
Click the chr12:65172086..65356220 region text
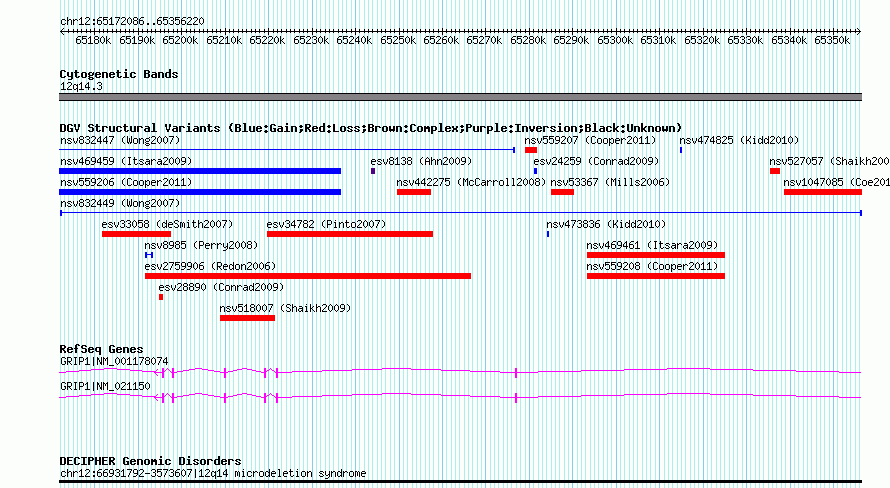(x=132, y=21)
